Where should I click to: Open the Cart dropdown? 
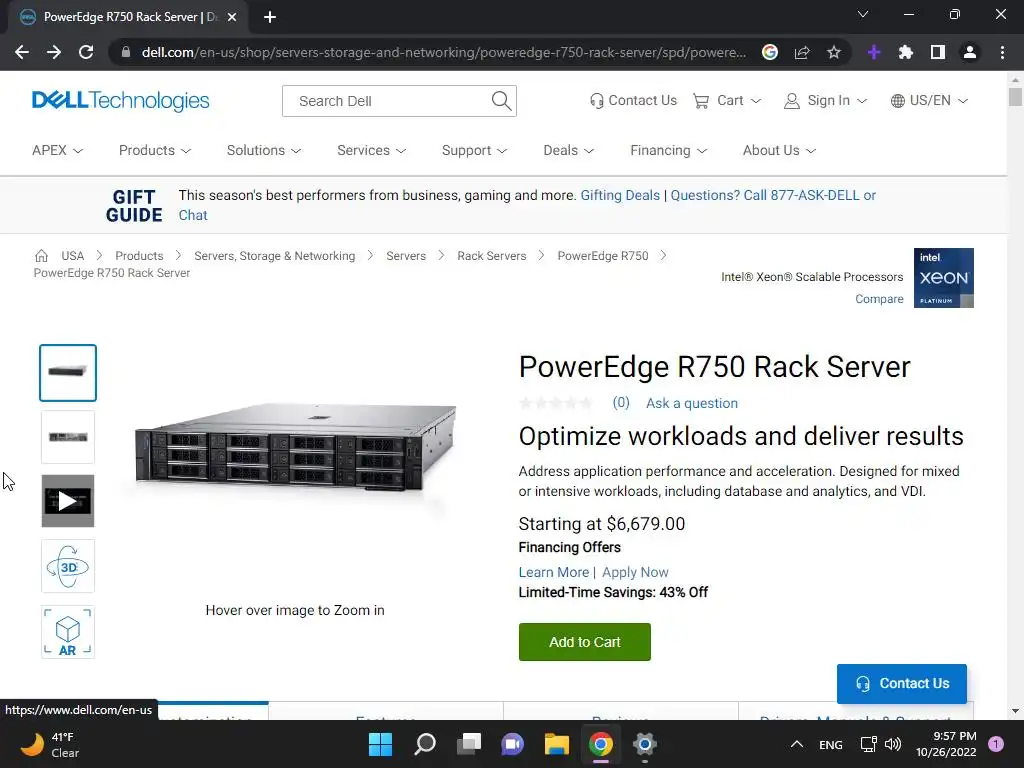tap(727, 101)
